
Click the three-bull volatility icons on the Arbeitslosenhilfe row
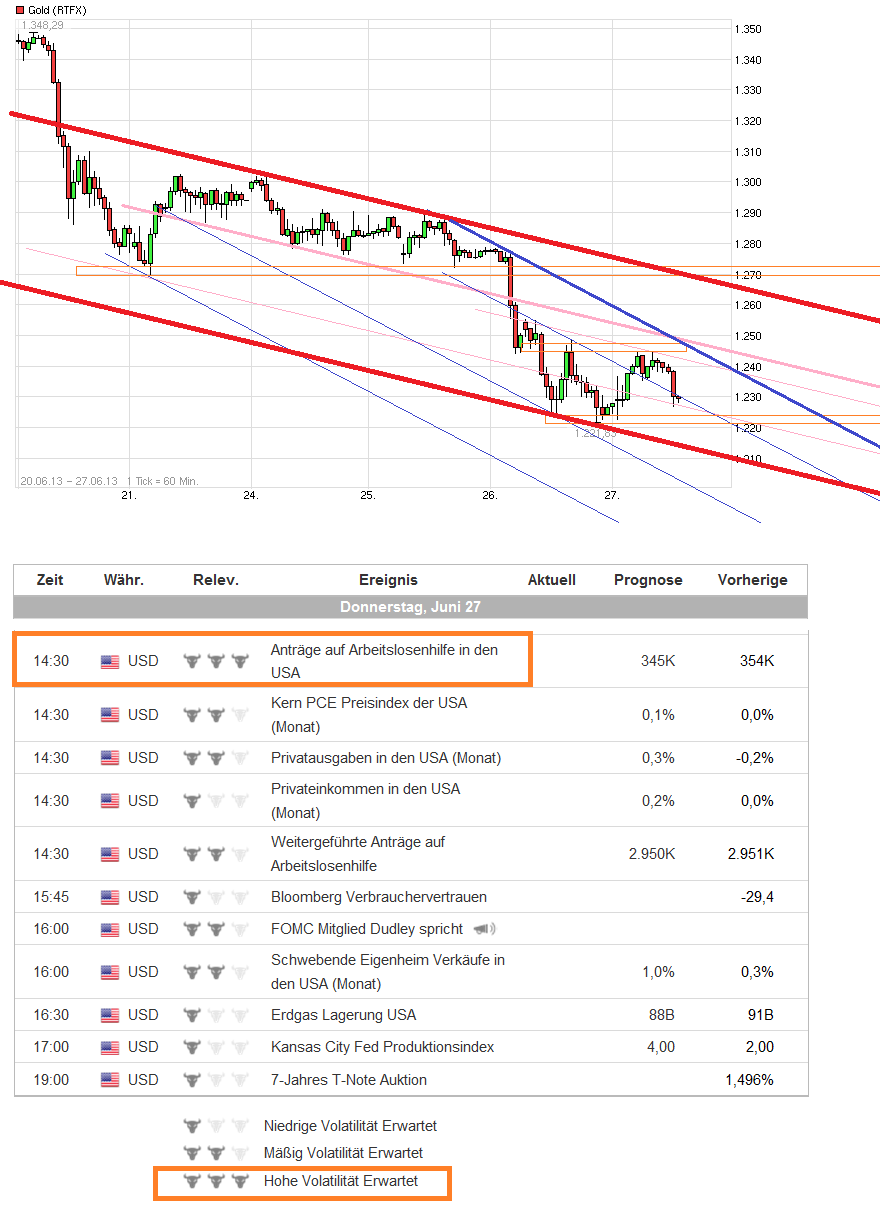pos(215,660)
